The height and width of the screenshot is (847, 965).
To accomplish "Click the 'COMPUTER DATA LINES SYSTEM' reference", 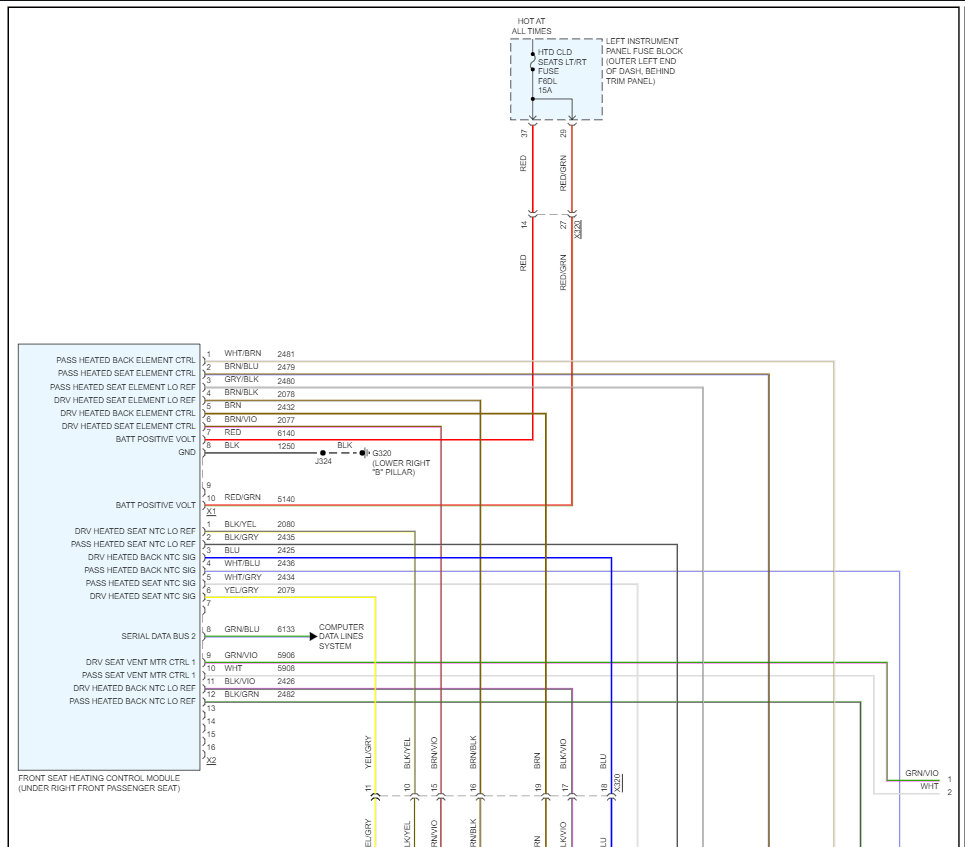I will [x=341, y=636].
